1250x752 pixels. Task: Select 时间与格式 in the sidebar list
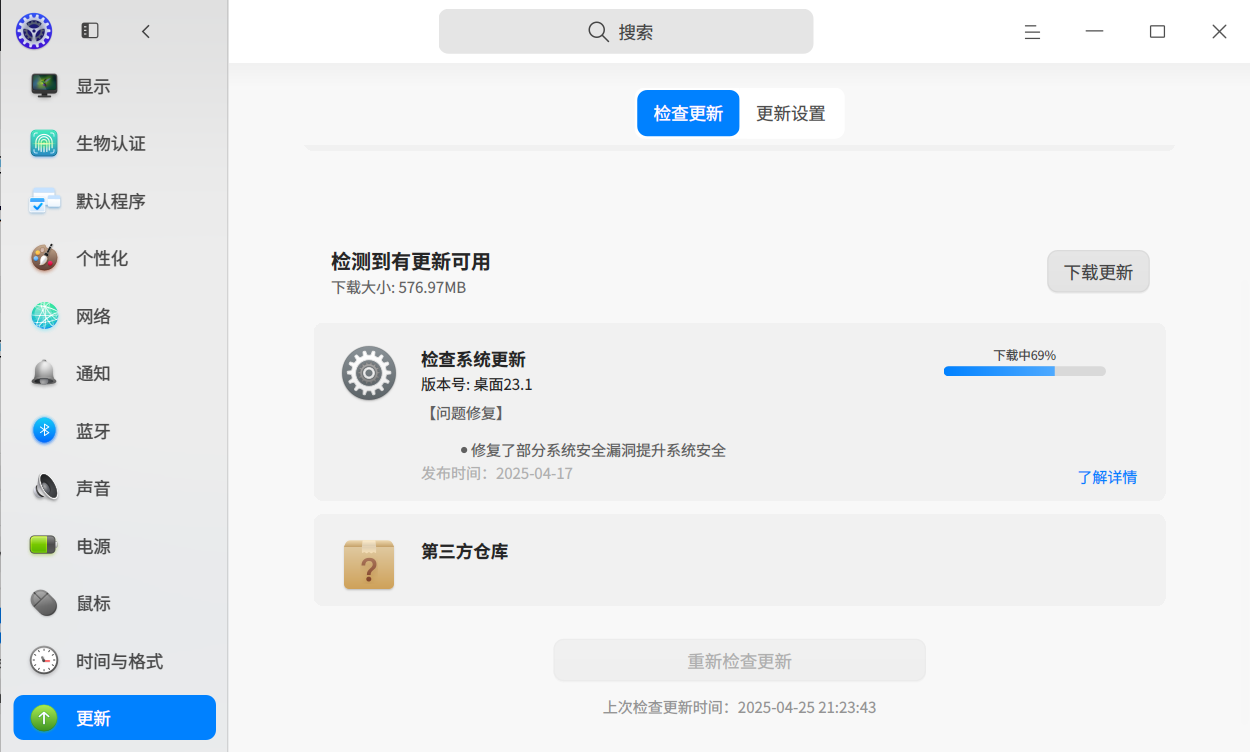coord(115,661)
